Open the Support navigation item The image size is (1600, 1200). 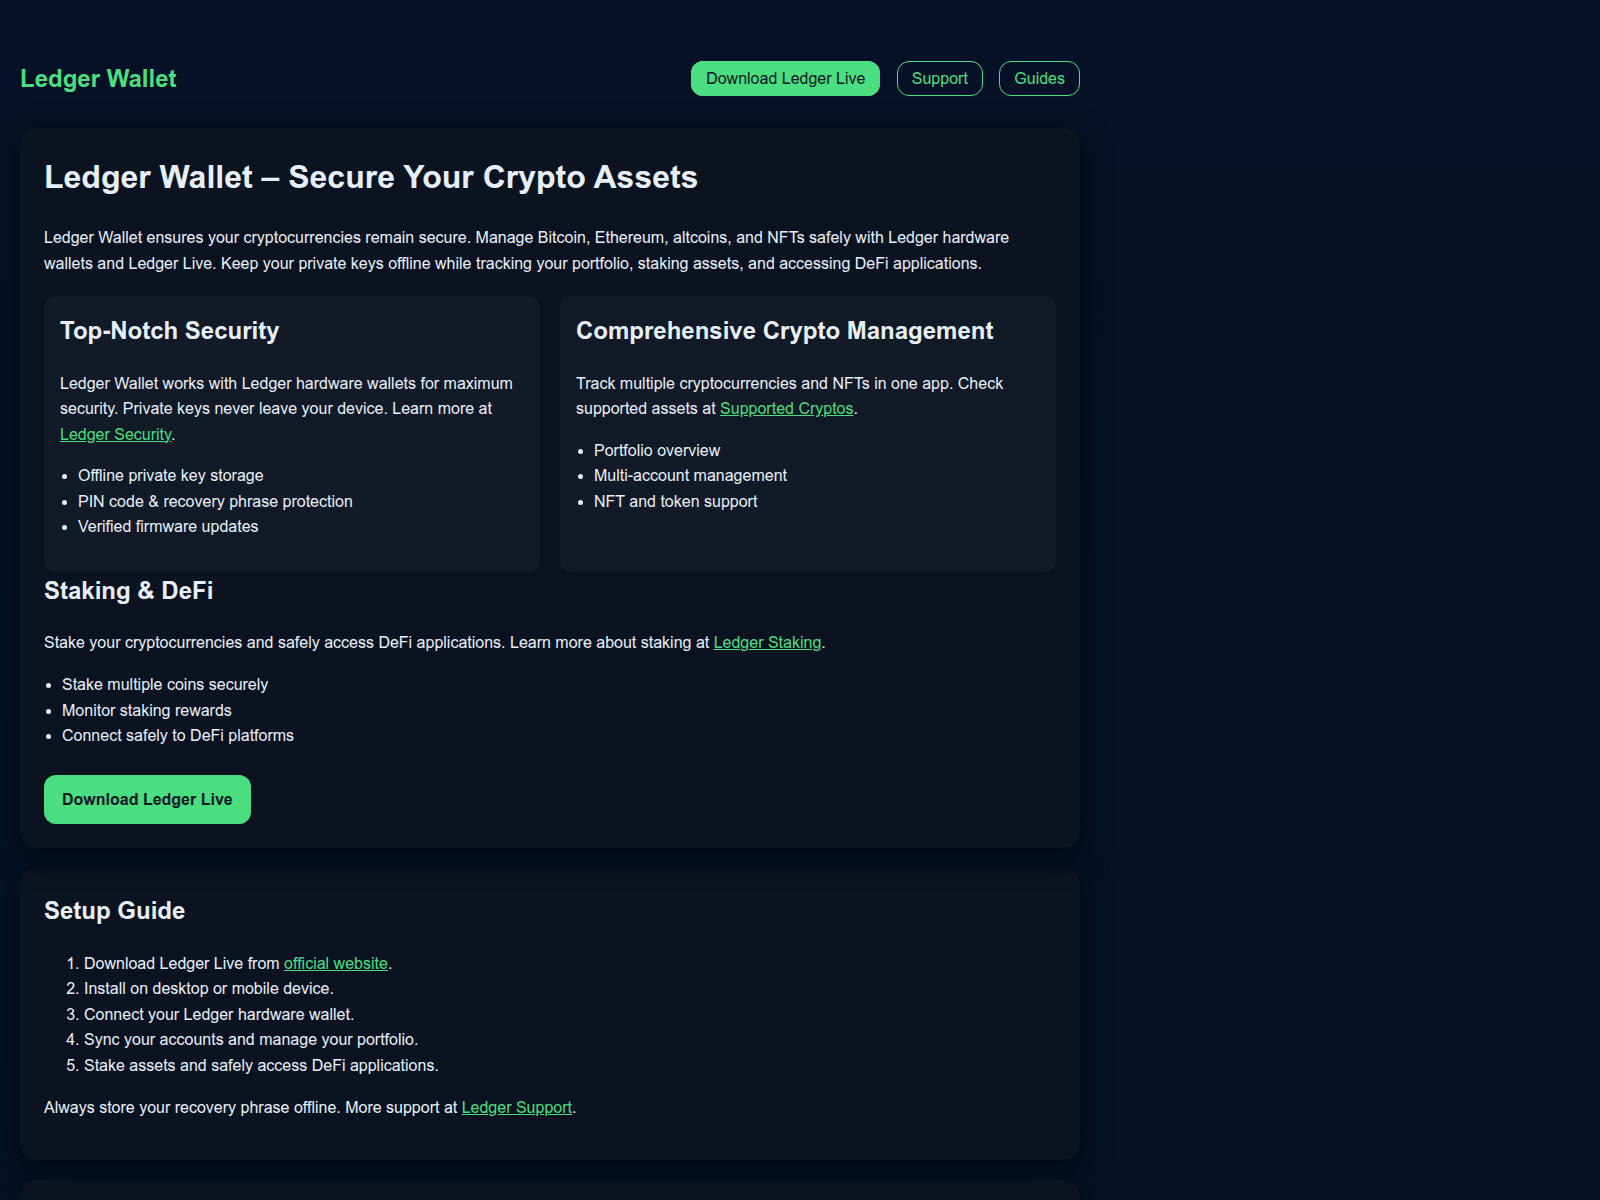[x=939, y=79]
